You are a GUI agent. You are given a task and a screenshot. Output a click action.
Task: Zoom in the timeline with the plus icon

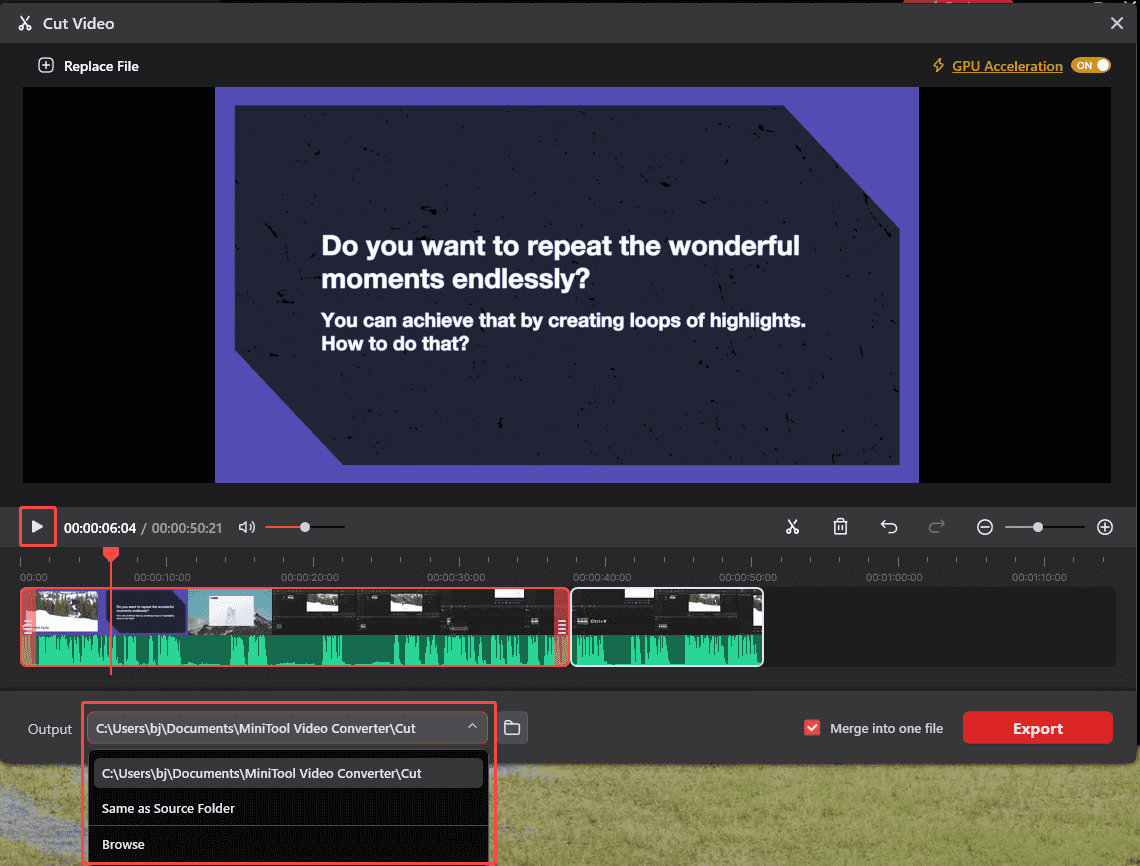point(1104,527)
